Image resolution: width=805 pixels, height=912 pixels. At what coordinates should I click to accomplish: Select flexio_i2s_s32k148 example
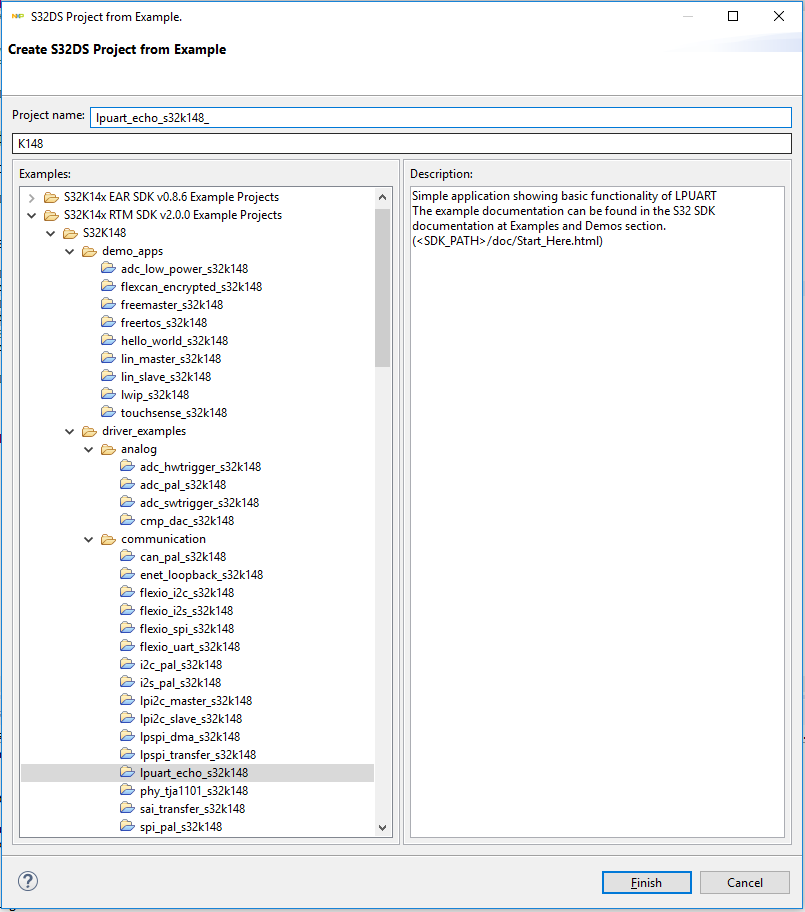[x=186, y=611]
